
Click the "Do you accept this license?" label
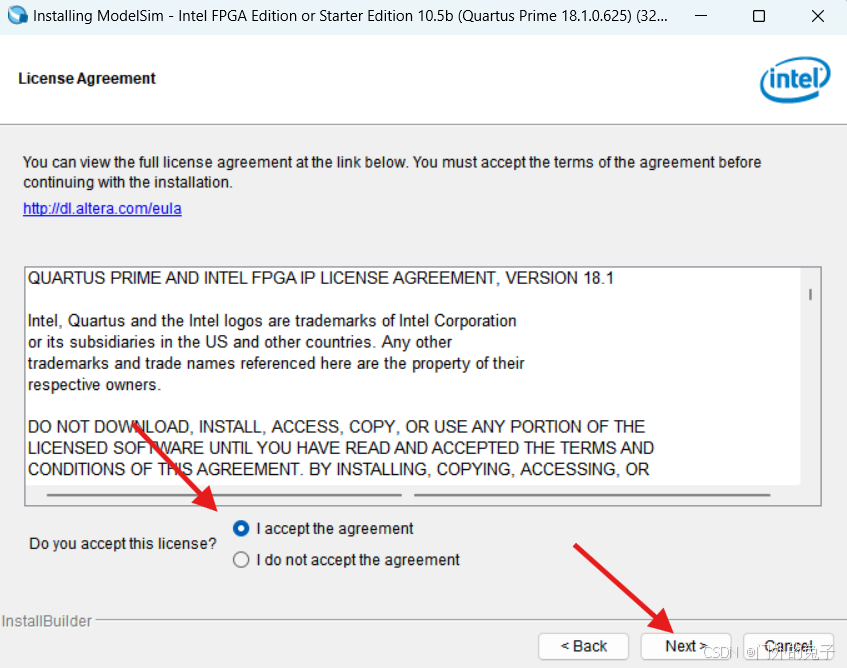click(123, 543)
